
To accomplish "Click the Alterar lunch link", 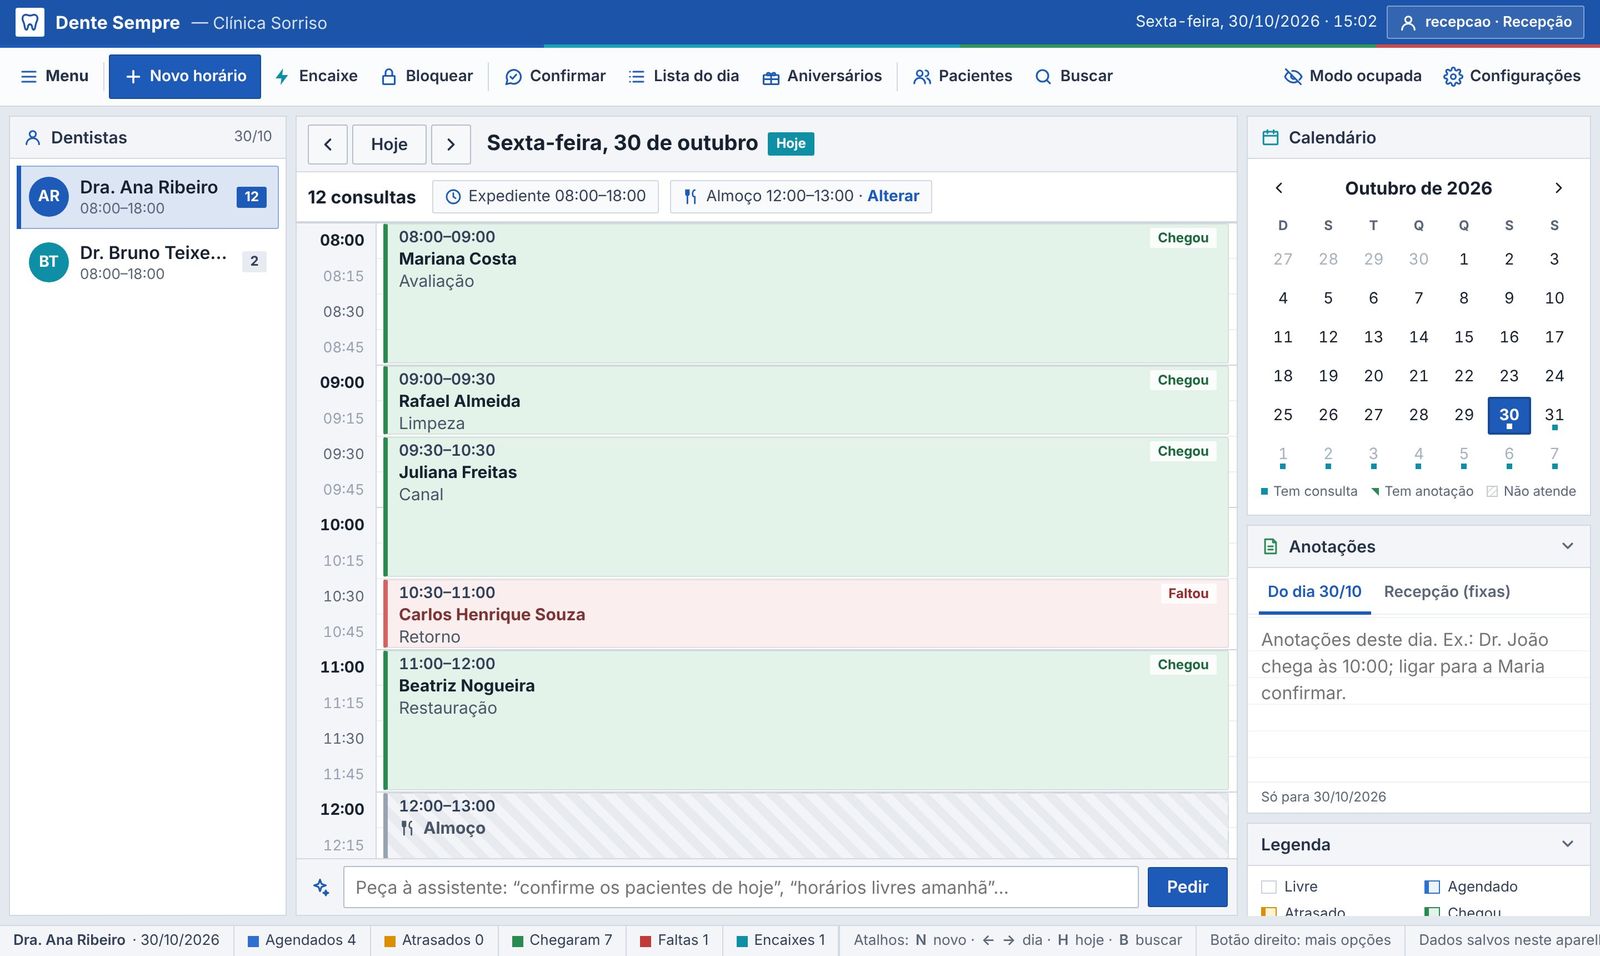I will (x=893, y=196).
